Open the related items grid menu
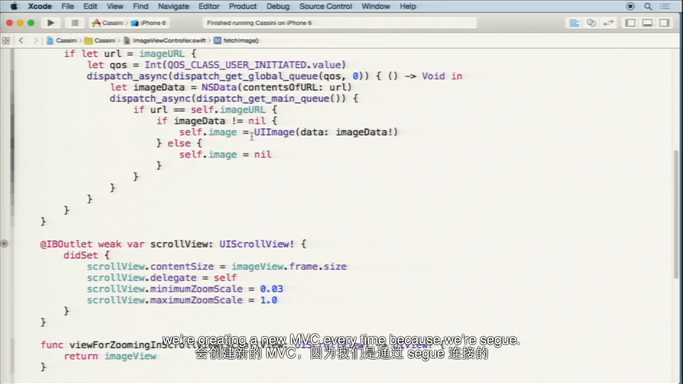Image resolution: width=683 pixels, height=384 pixels. coord(6,40)
